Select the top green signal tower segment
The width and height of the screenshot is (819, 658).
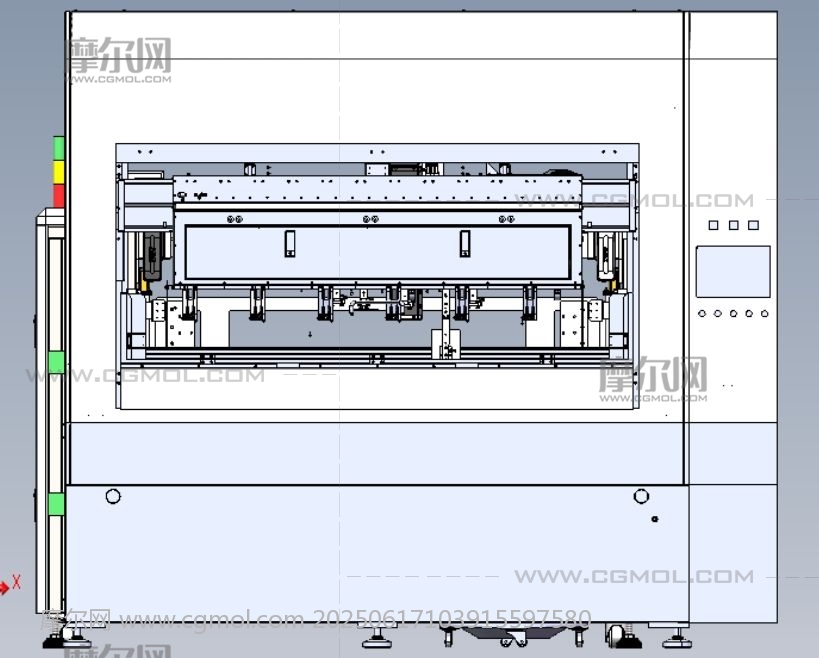[x=58, y=148]
